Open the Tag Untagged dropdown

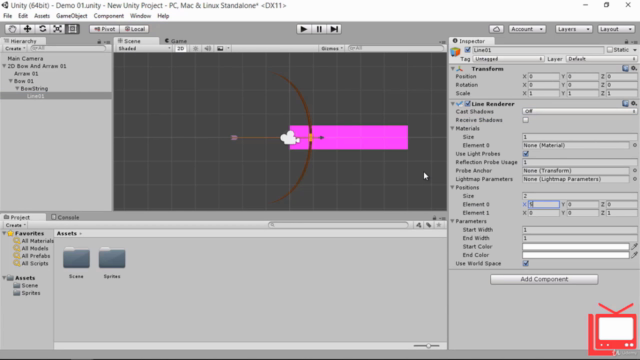click(508, 59)
